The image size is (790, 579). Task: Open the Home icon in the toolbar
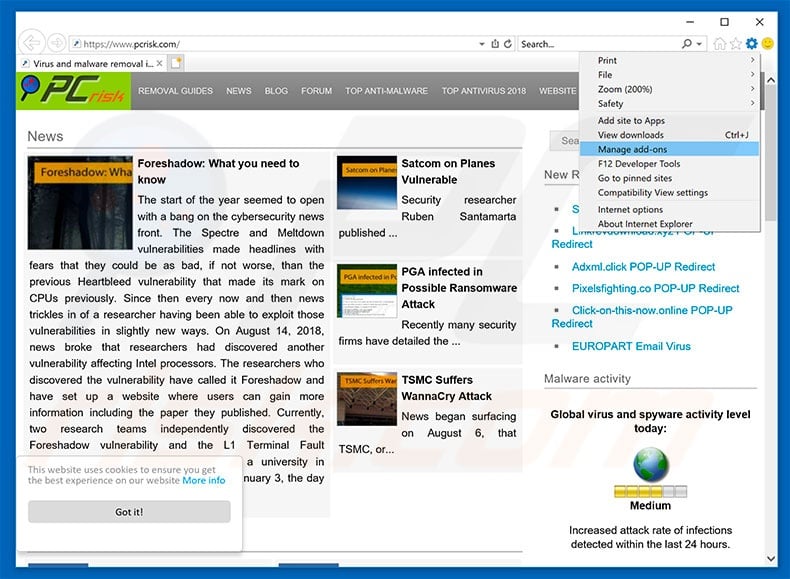(x=719, y=44)
